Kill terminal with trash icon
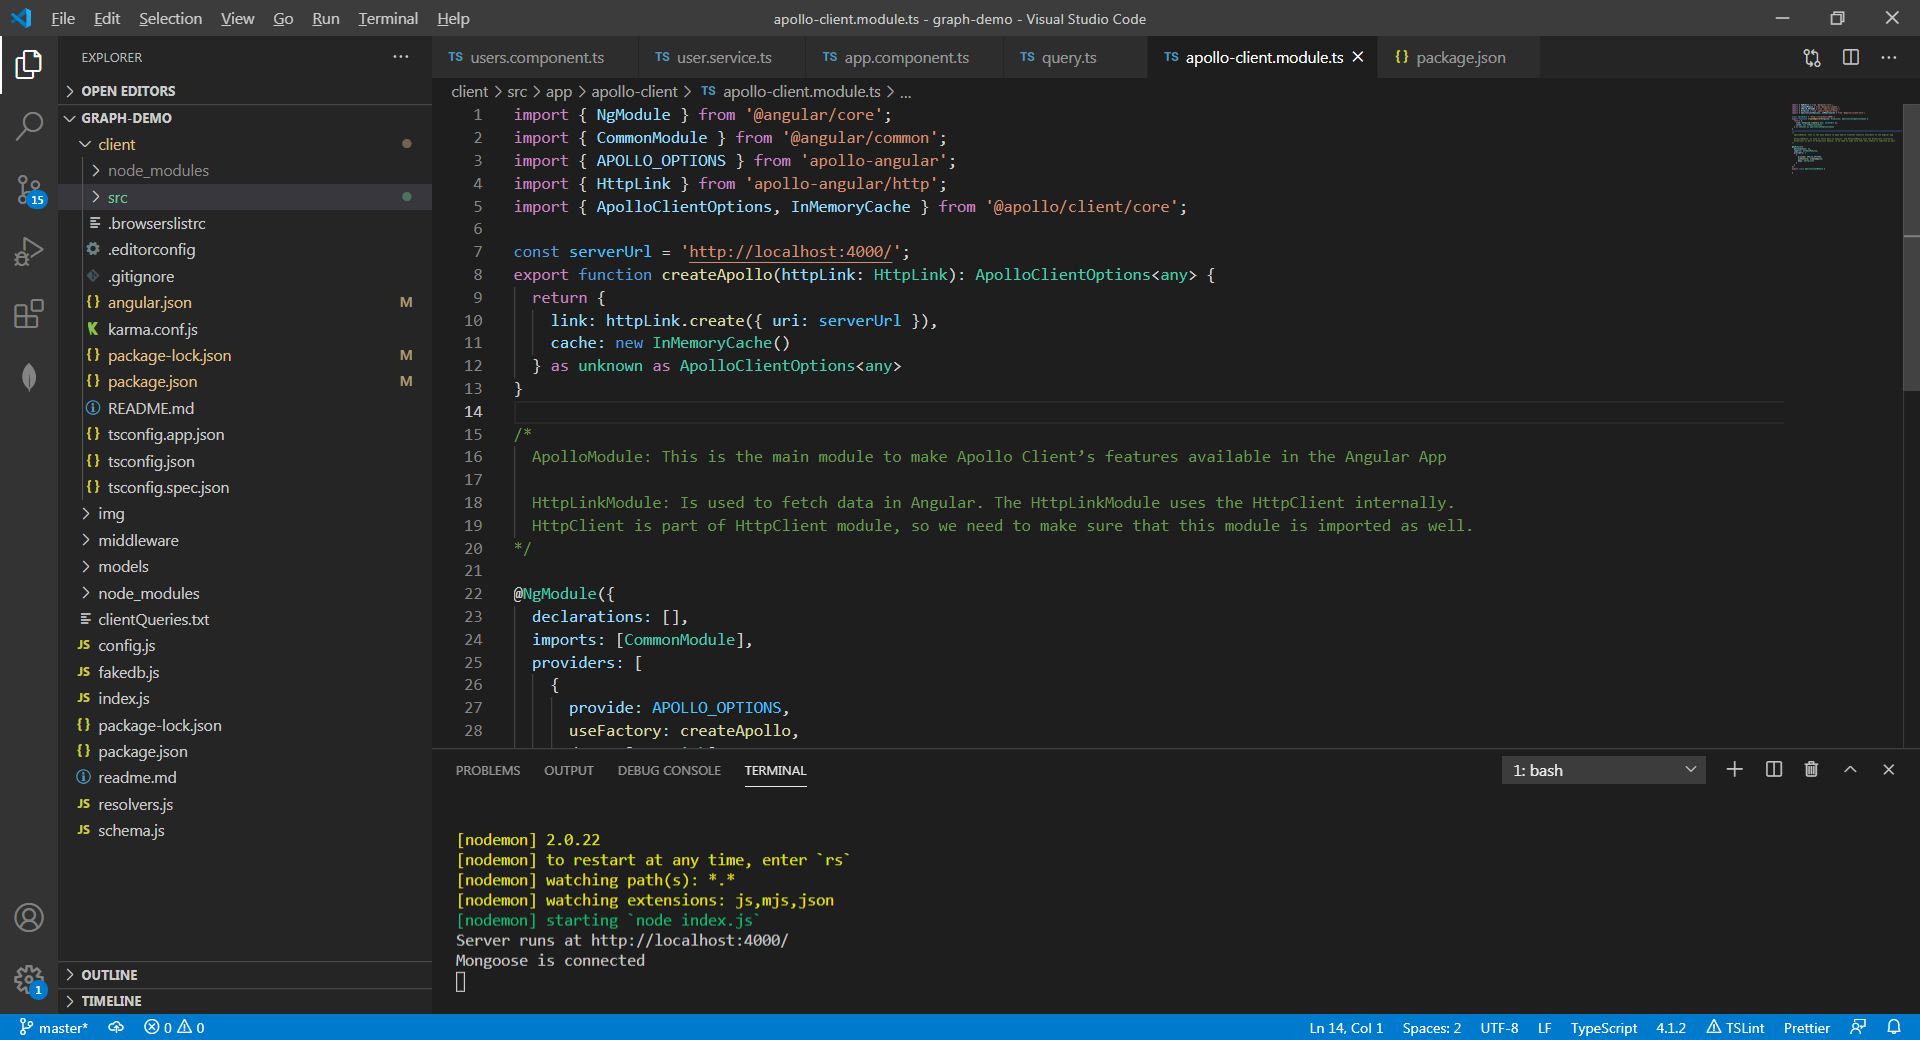The image size is (1920, 1040). (x=1811, y=769)
